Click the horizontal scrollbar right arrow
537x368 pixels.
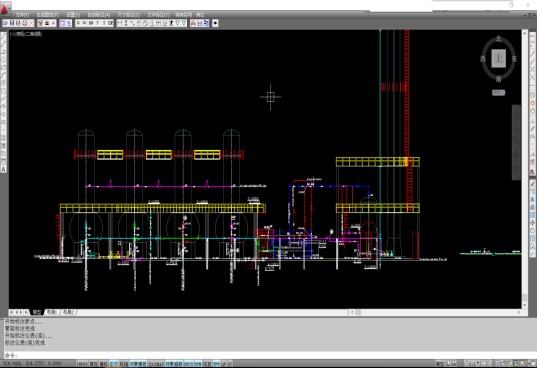pos(518,312)
